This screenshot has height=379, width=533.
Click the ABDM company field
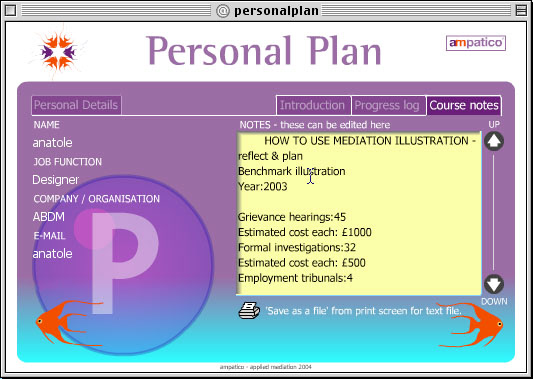pos(49,217)
